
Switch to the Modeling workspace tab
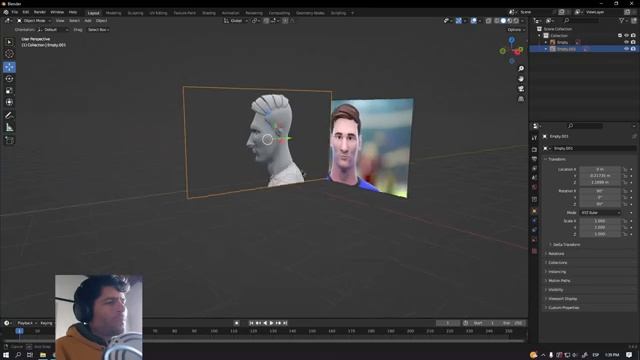[113, 13]
